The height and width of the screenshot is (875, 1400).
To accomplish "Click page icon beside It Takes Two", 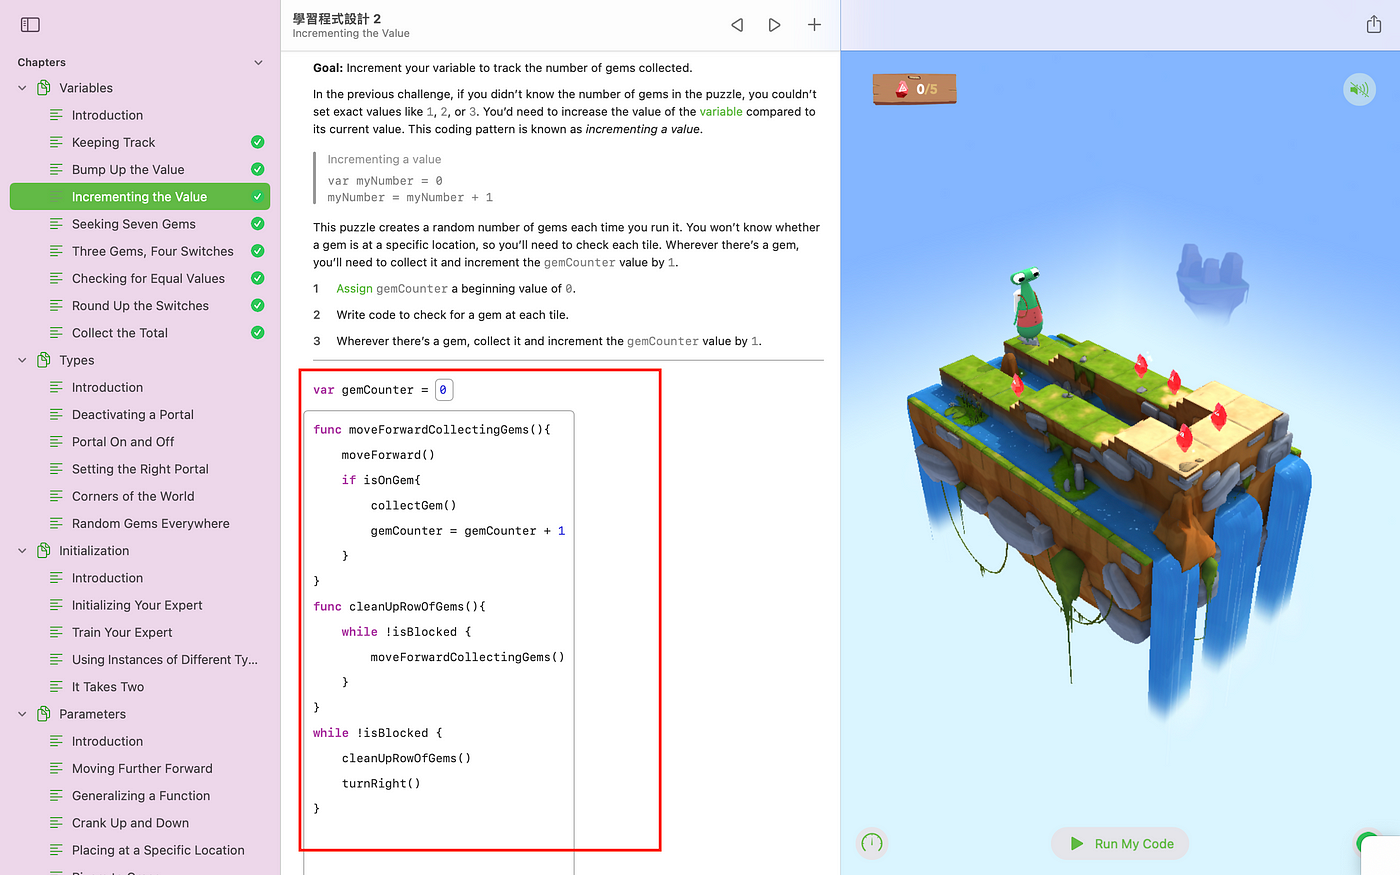I will [56, 687].
